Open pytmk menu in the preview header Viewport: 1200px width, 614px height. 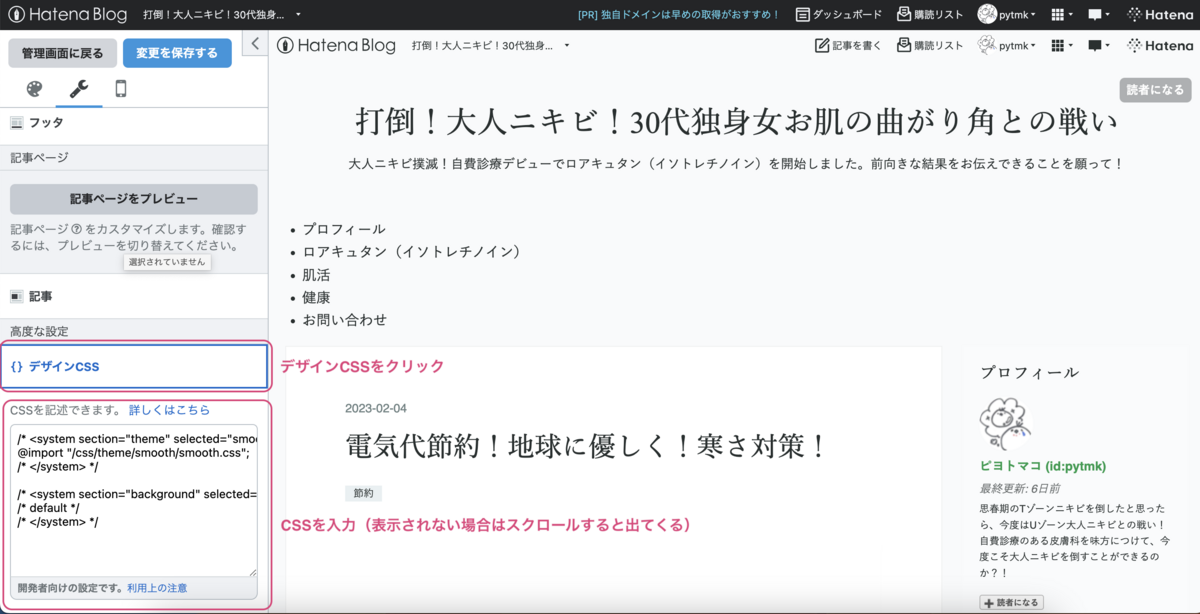click(x=1006, y=45)
